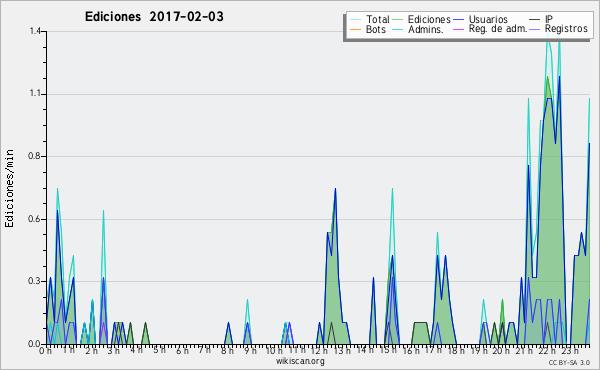Click the Bots orange legend line swatch
This screenshot has height=370, width=600.
355,29
